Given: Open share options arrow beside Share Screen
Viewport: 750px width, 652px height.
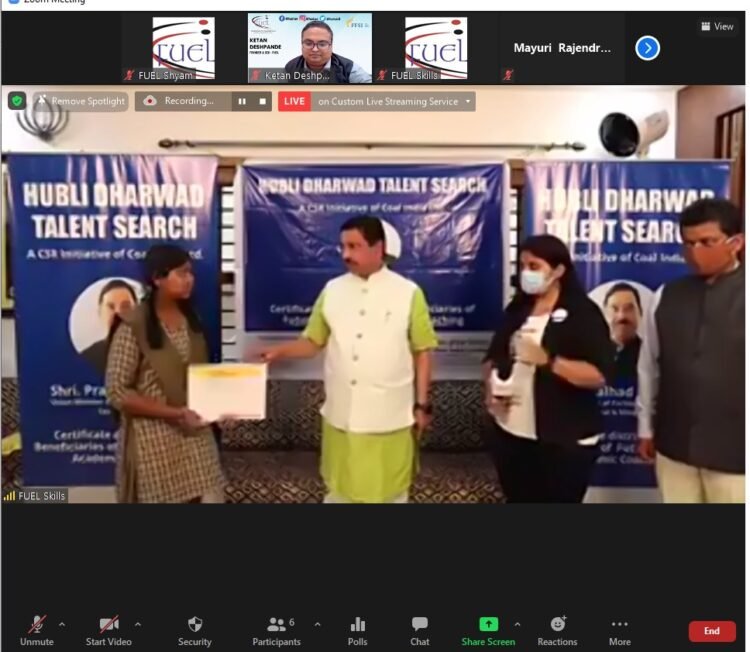Looking at the screenshot, I should point(517,624).
